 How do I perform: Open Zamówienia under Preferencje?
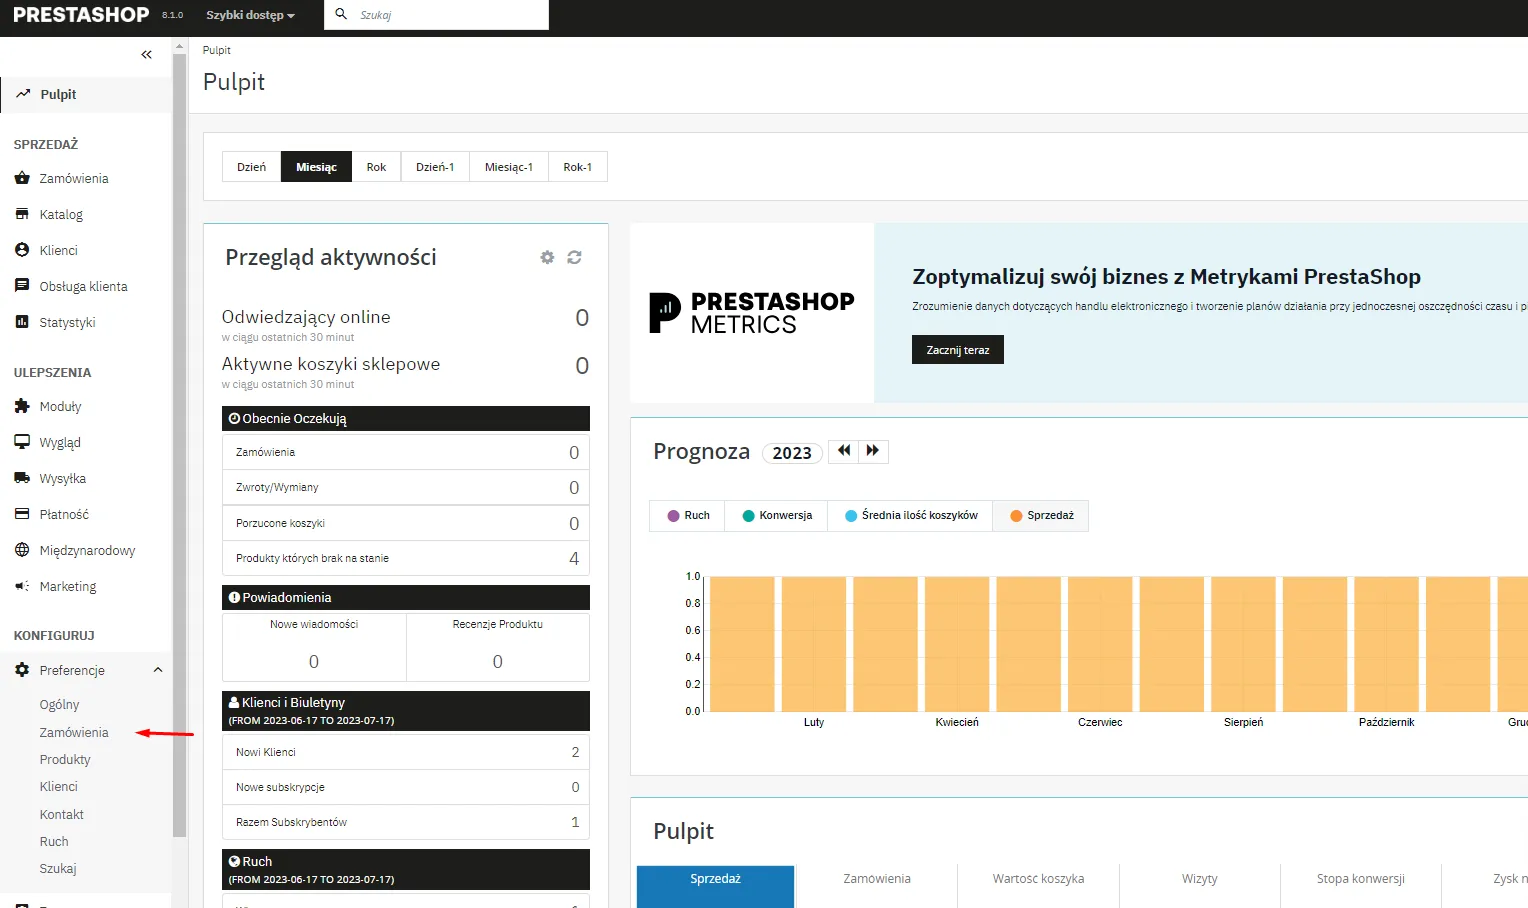tap(74, 733)
